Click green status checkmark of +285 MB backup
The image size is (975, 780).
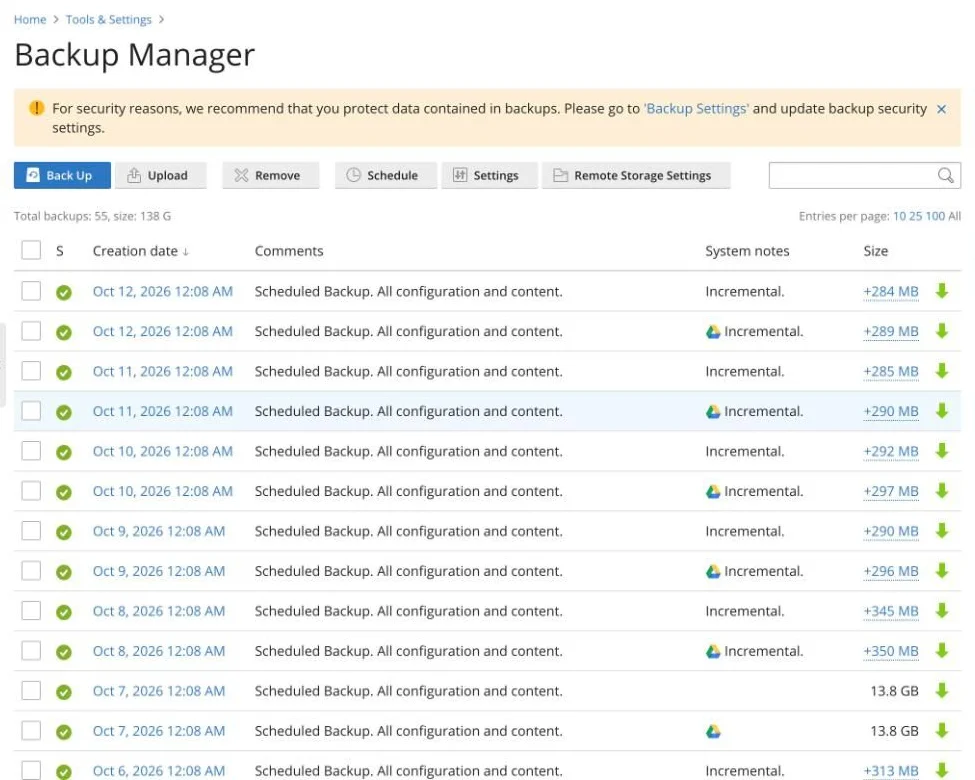pos(63,373)
